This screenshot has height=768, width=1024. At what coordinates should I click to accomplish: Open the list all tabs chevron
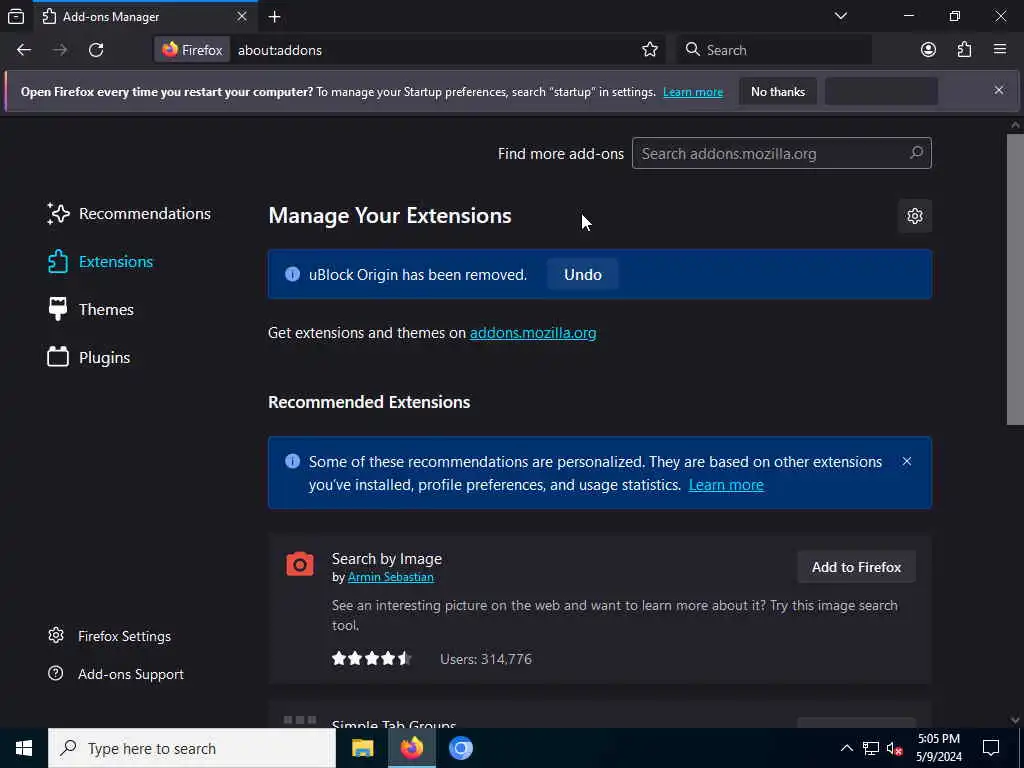[x=841, y=16]
